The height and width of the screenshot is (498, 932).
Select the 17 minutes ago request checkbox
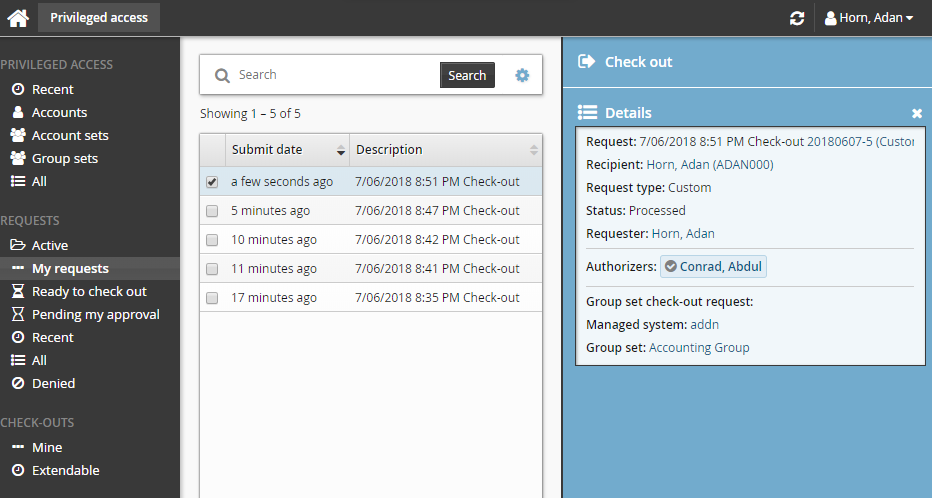[212, 298]
